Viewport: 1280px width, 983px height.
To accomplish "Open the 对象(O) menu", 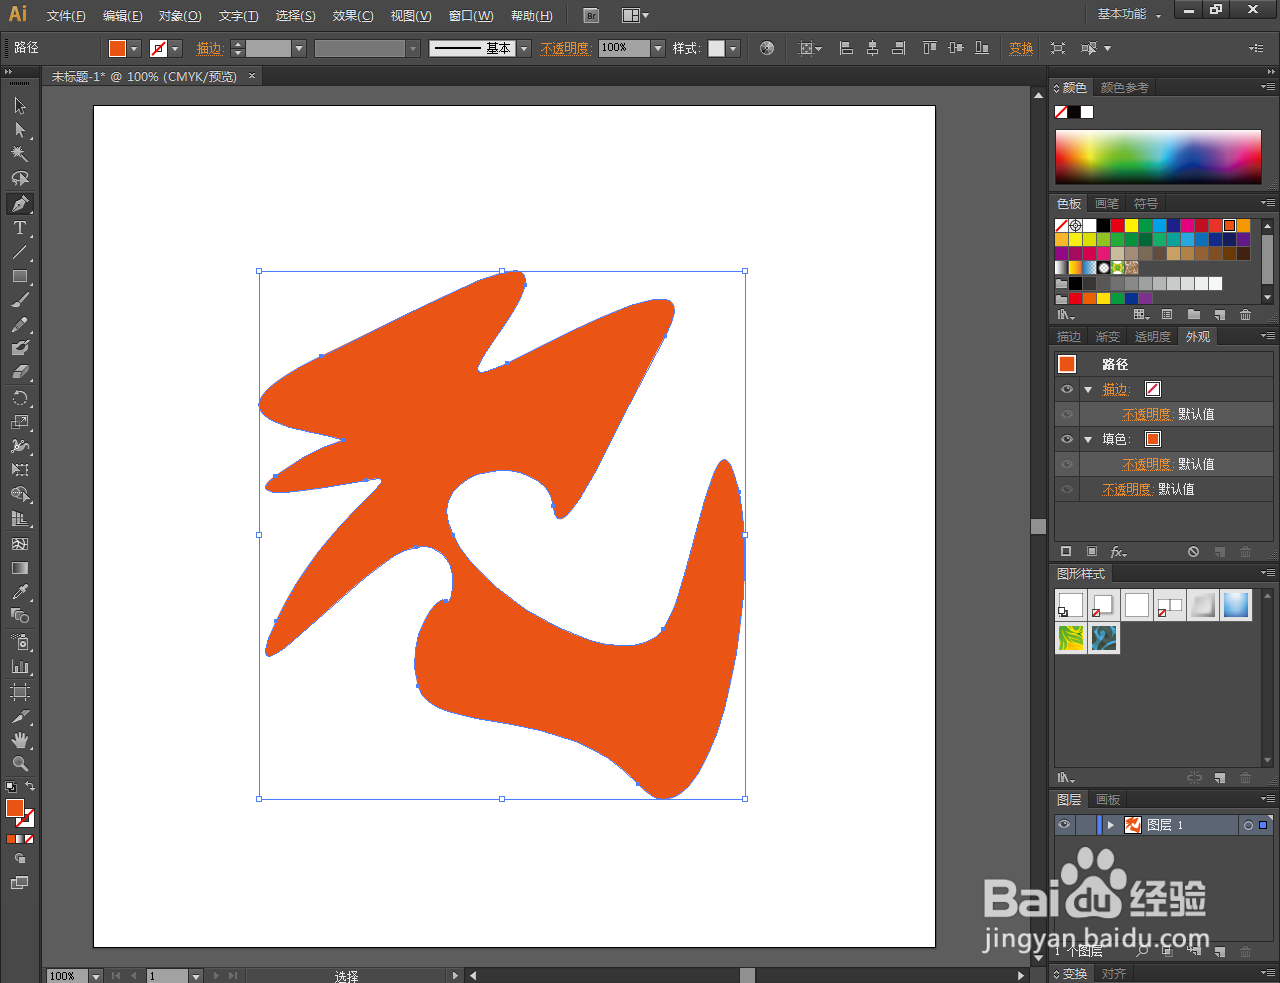I will pyautogui.click(x=180, y=16).
